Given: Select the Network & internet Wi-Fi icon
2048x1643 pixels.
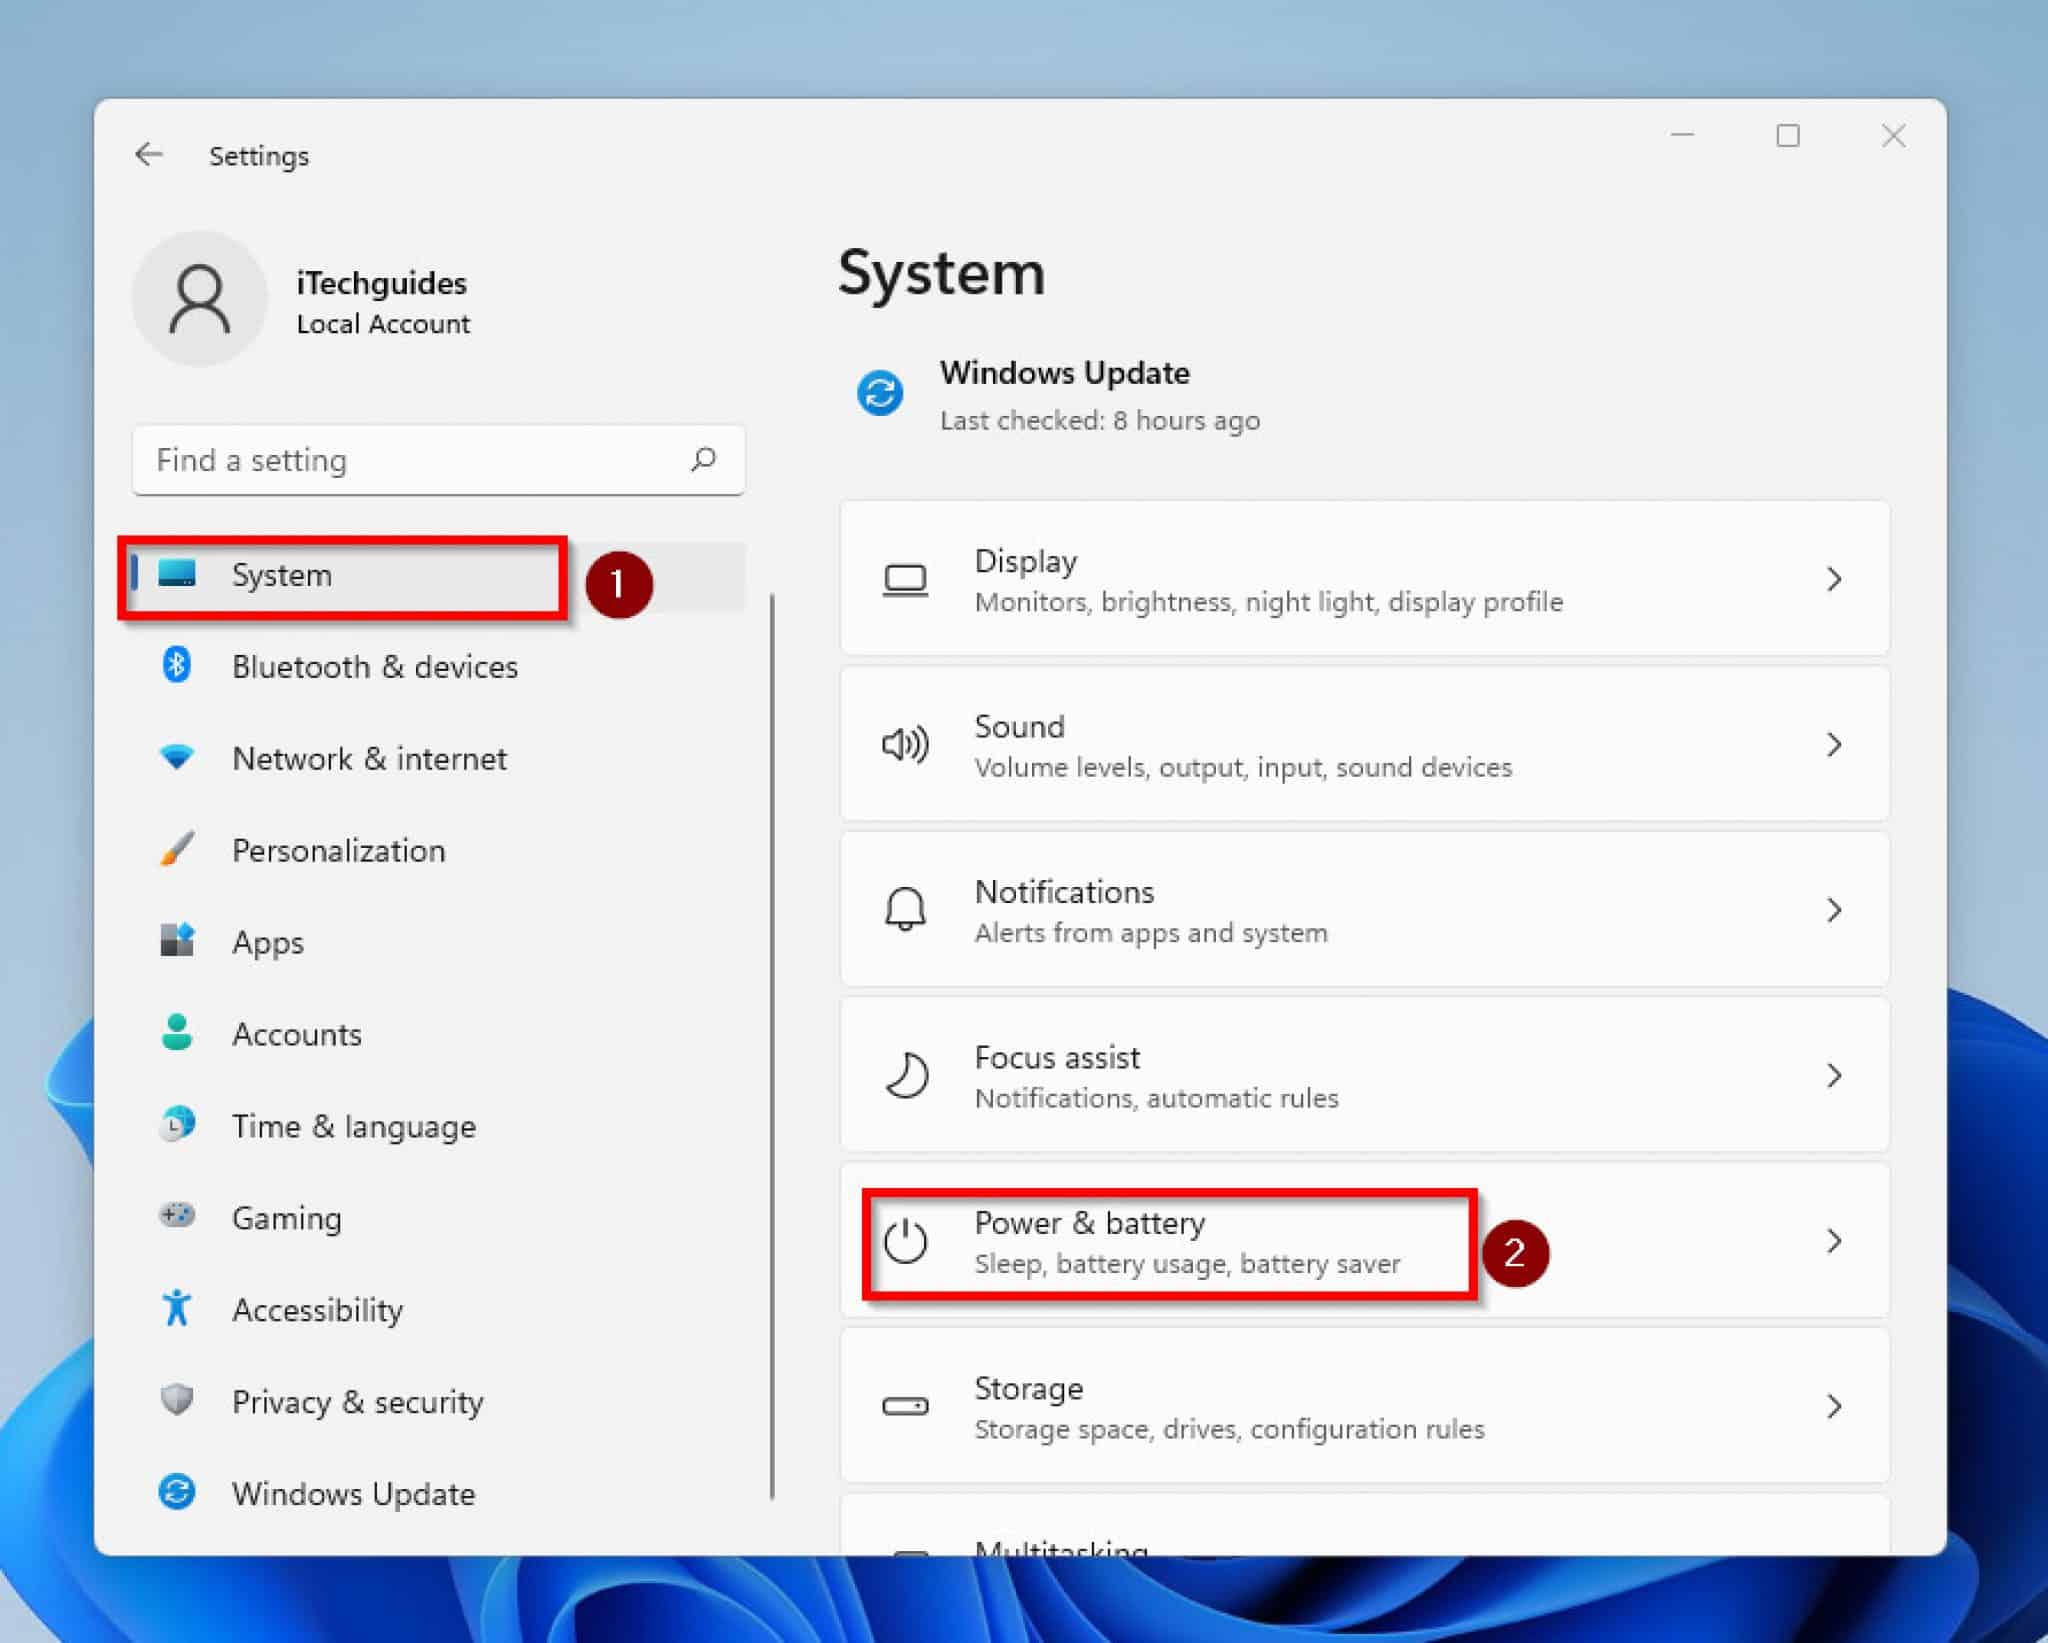Looking at the screenshot, I should coord(178,758).
